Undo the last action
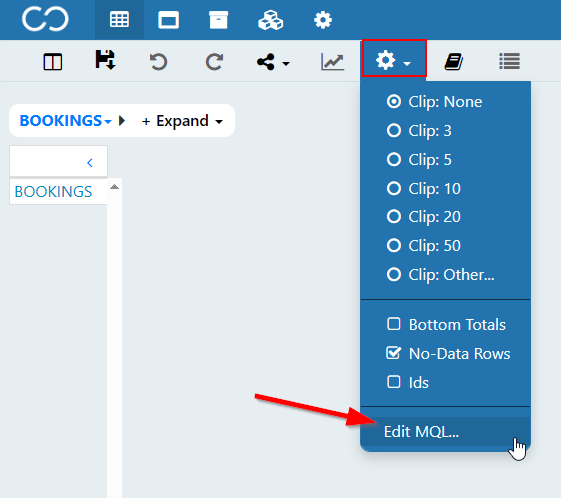The image size is (561, 498). (158, 62)
